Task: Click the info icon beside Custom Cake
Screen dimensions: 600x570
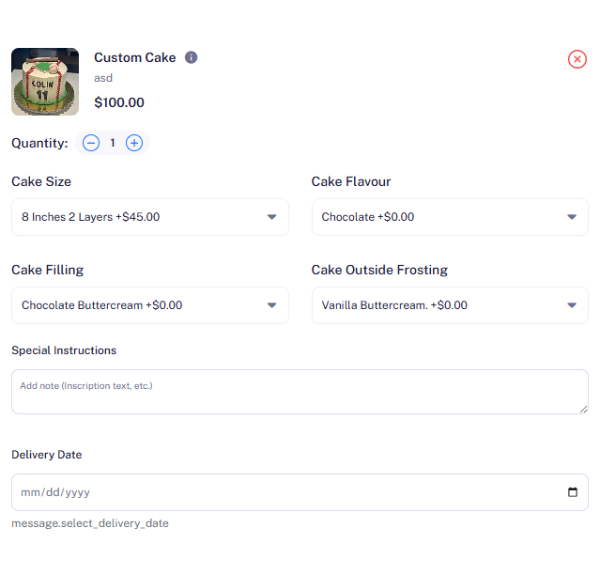Action: 191,58
